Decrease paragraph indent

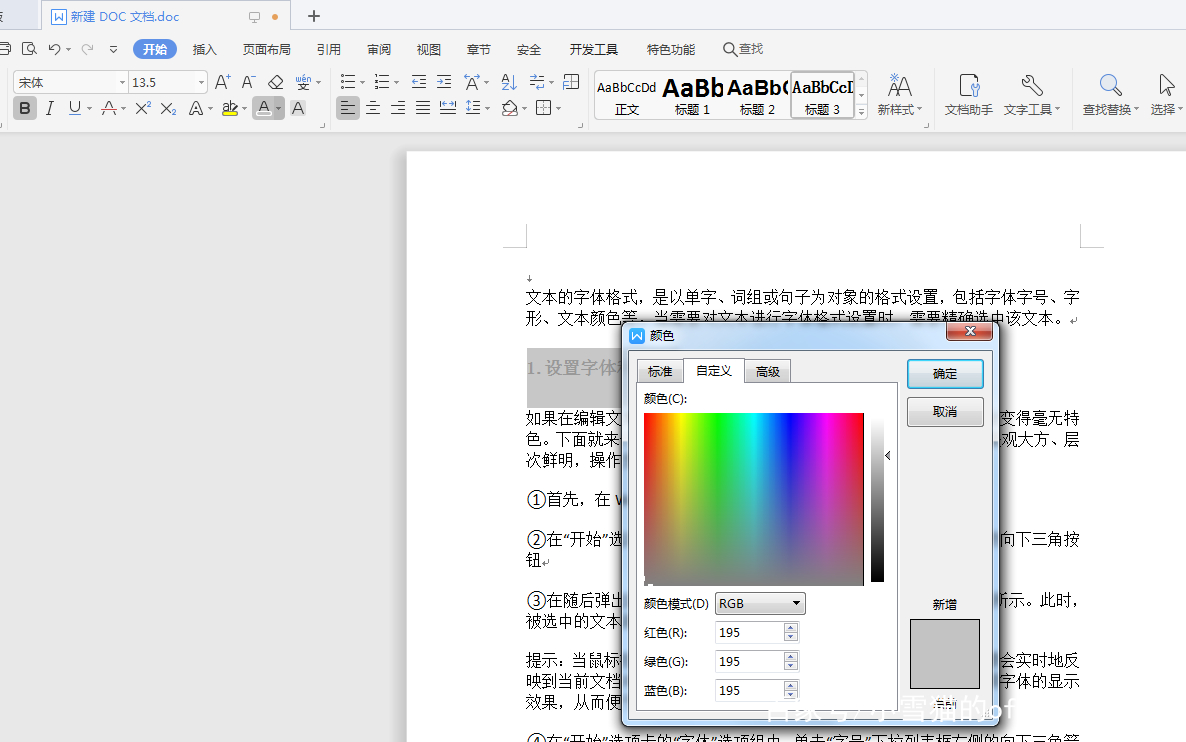coord(418,82)
